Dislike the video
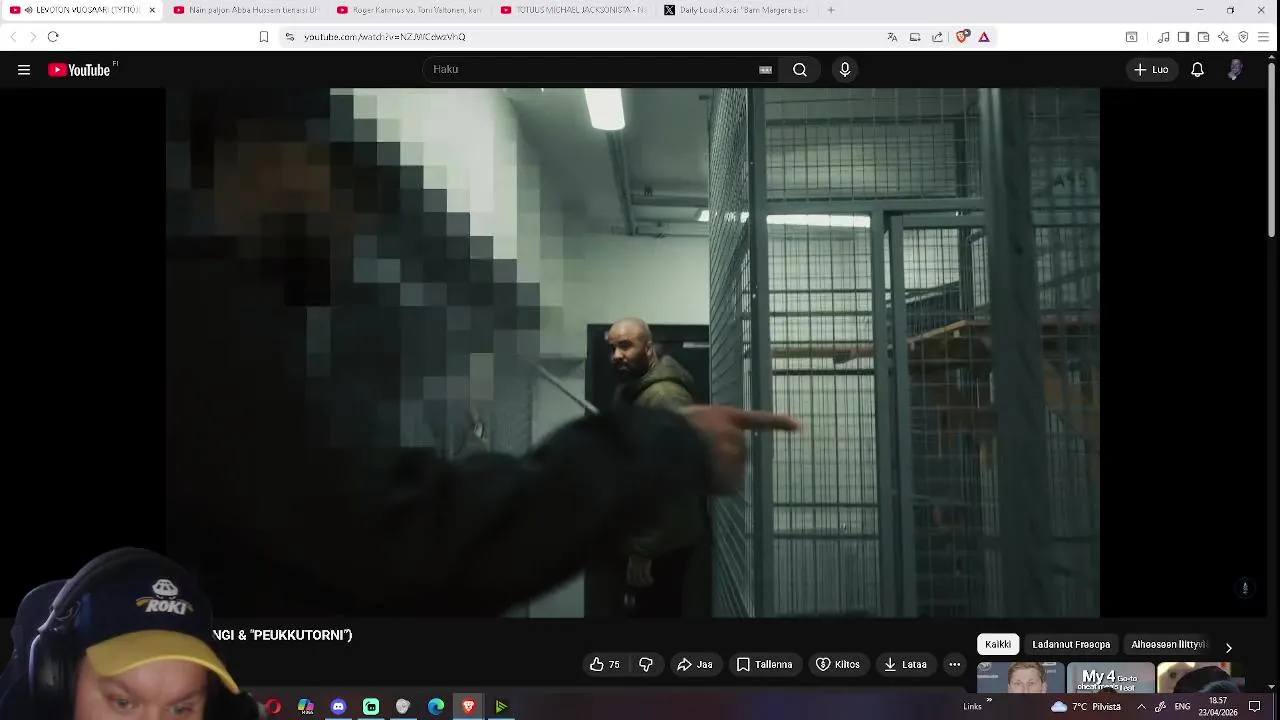Screen dimensions: 1280x720 pos(646,664)
